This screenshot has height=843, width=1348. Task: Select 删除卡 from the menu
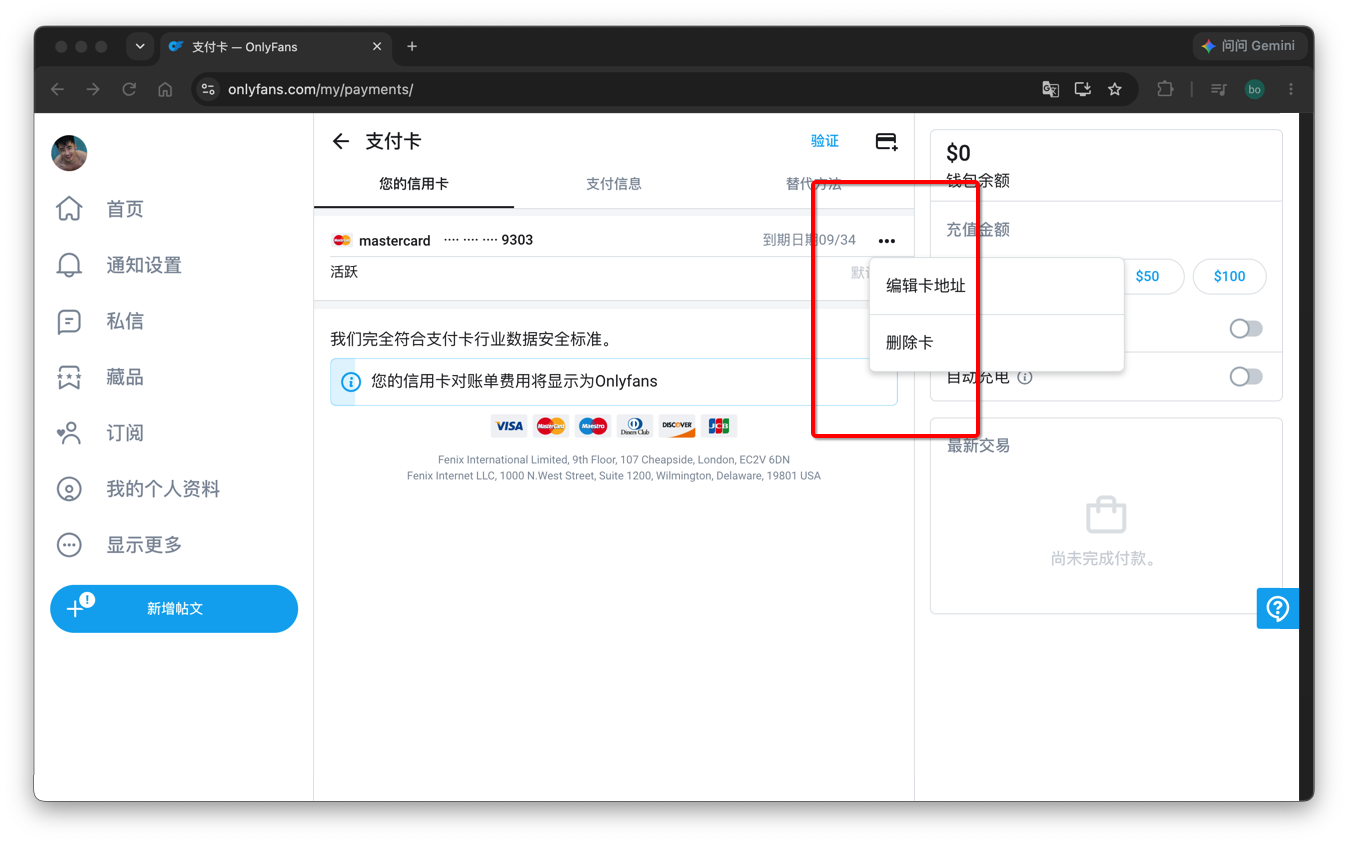pos(997,342)
